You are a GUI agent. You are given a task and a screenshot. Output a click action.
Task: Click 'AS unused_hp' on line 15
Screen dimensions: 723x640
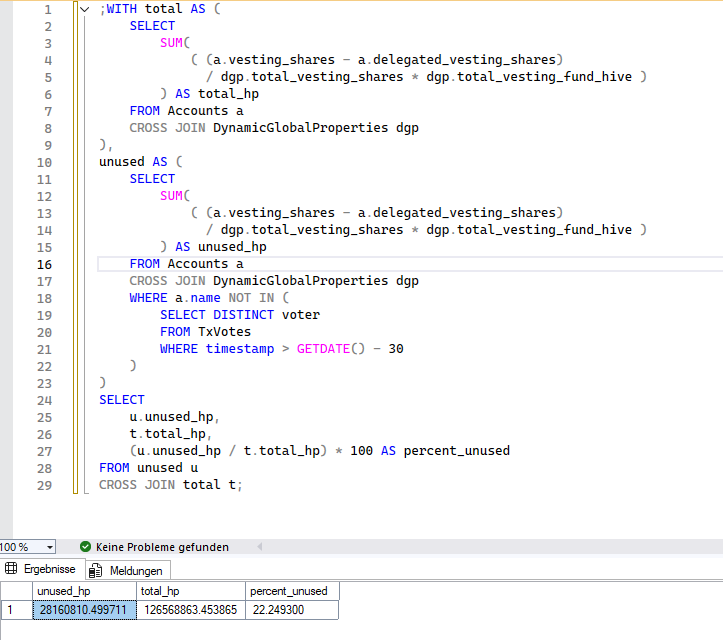coord(221,247)
